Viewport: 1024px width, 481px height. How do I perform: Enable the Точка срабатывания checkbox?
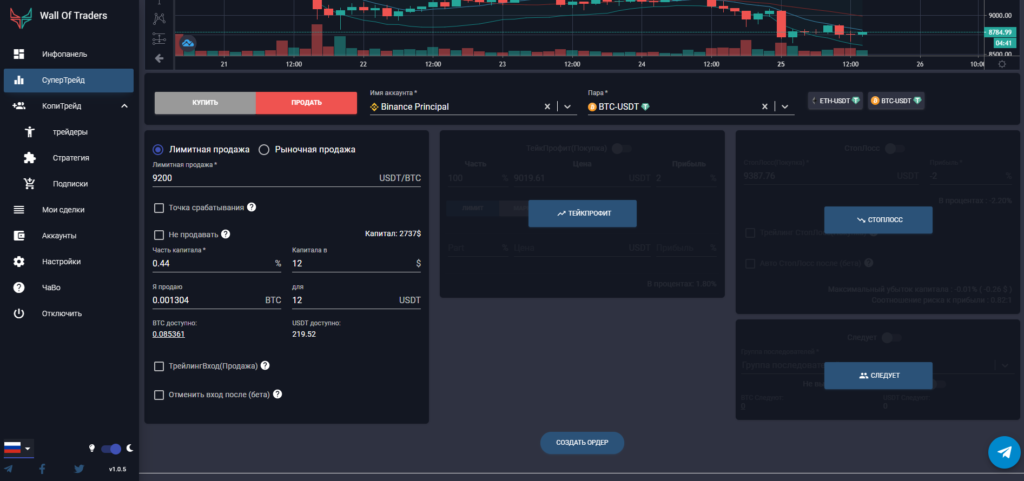tap(159, 208)
